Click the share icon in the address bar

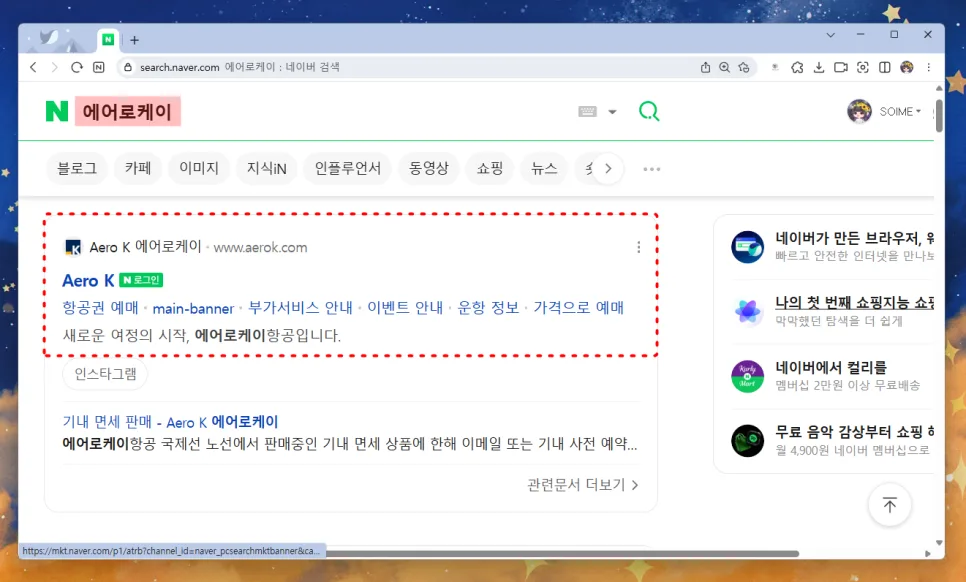(705, 67)
